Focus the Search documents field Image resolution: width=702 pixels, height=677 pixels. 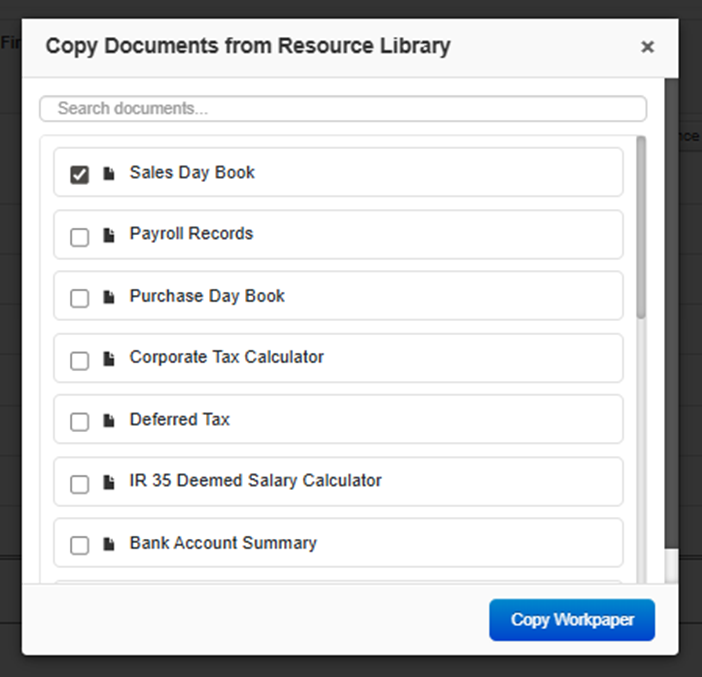(342, 108)
